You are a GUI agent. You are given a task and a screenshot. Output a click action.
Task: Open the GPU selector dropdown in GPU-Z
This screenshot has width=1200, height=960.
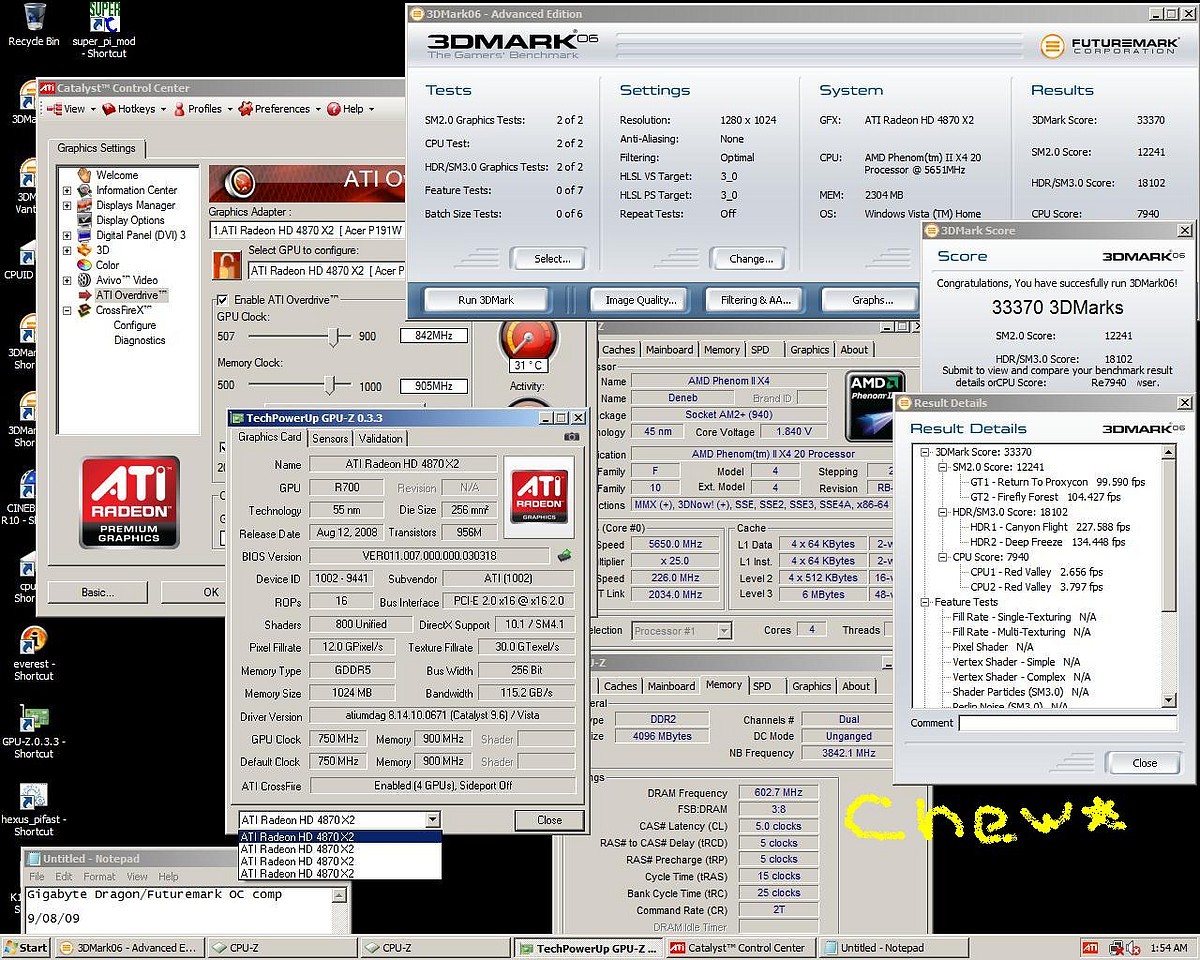432,820
